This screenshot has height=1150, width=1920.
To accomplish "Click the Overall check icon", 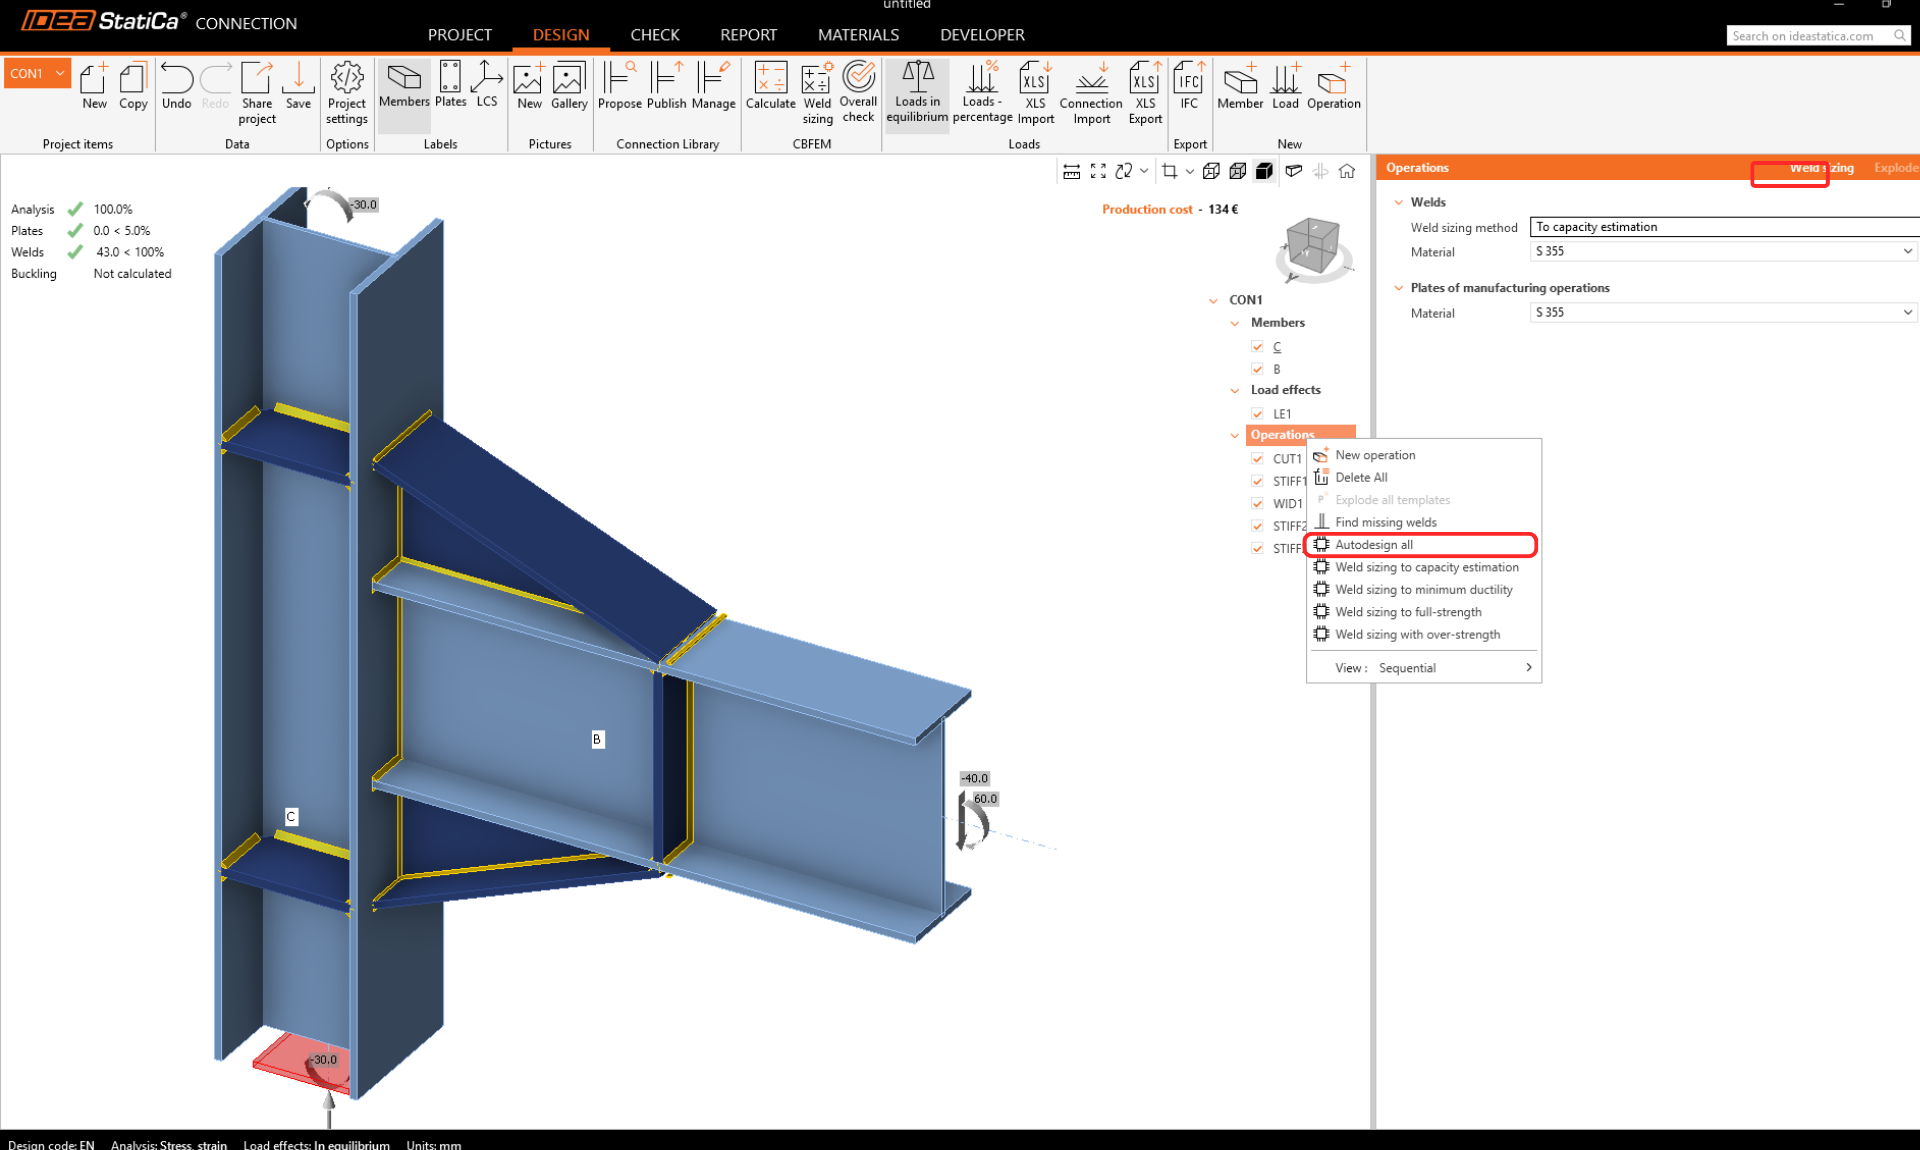I will click(858, 92).
